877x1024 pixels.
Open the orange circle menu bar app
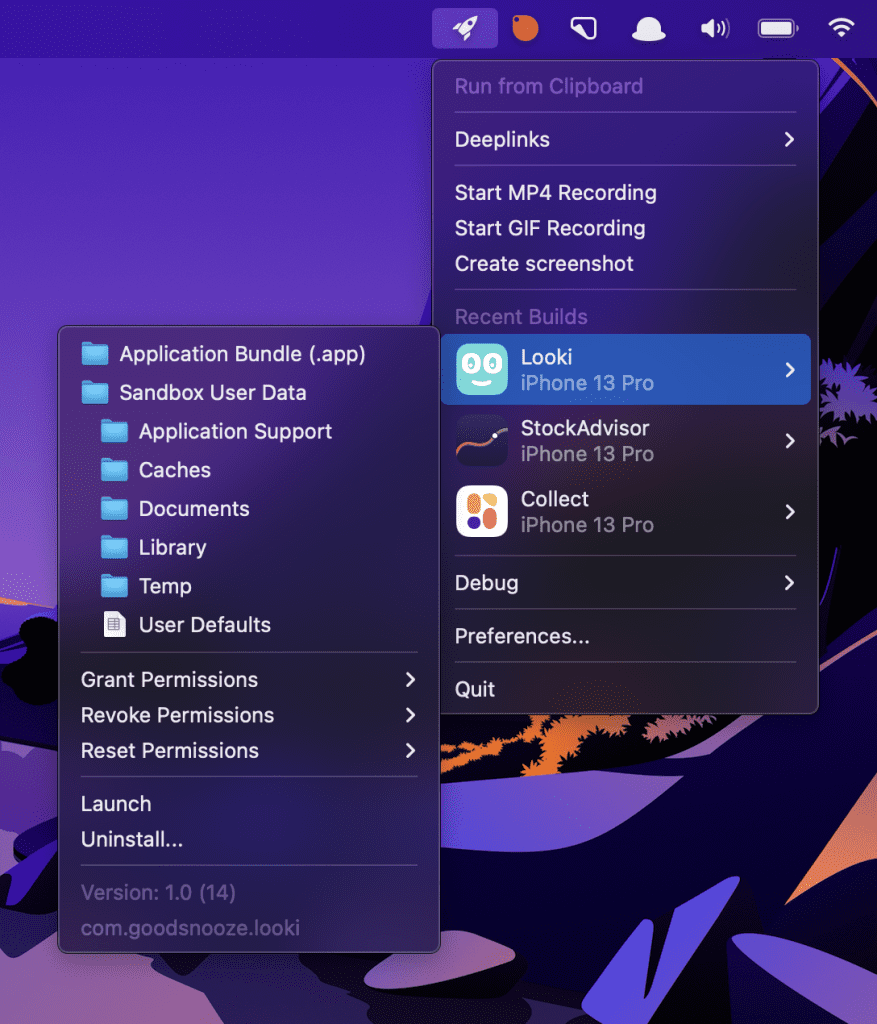tap(525, 28)
